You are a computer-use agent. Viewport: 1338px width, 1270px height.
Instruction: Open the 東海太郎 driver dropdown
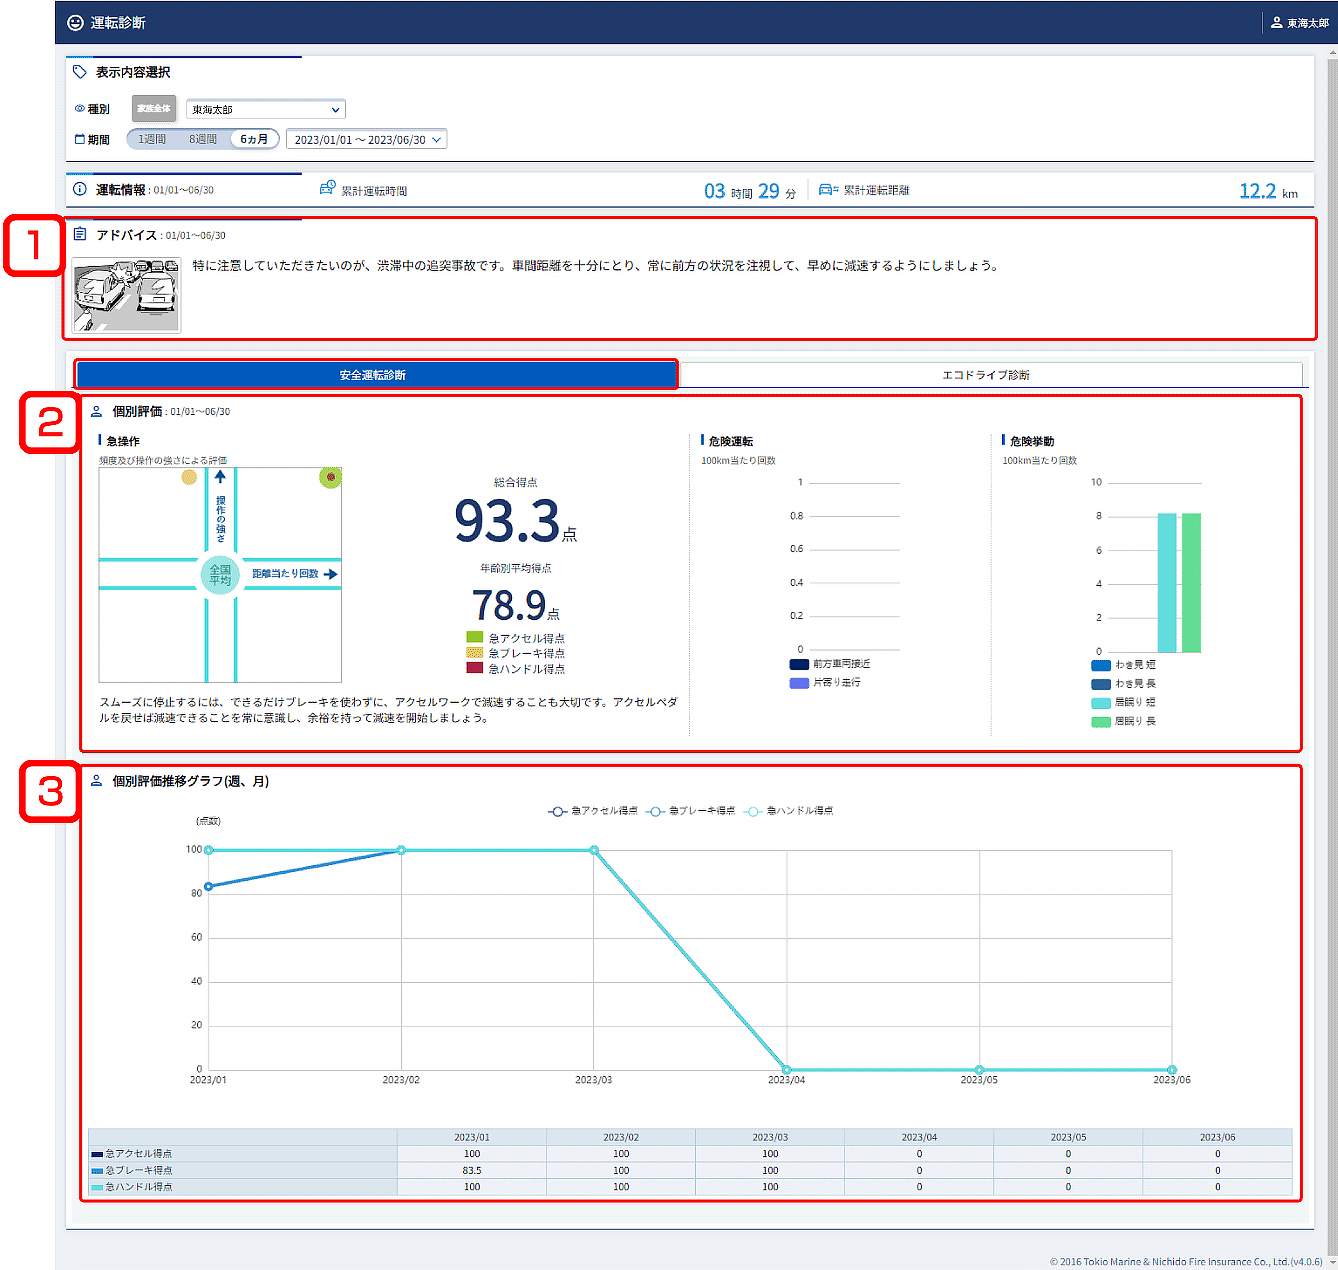[266, 109]
